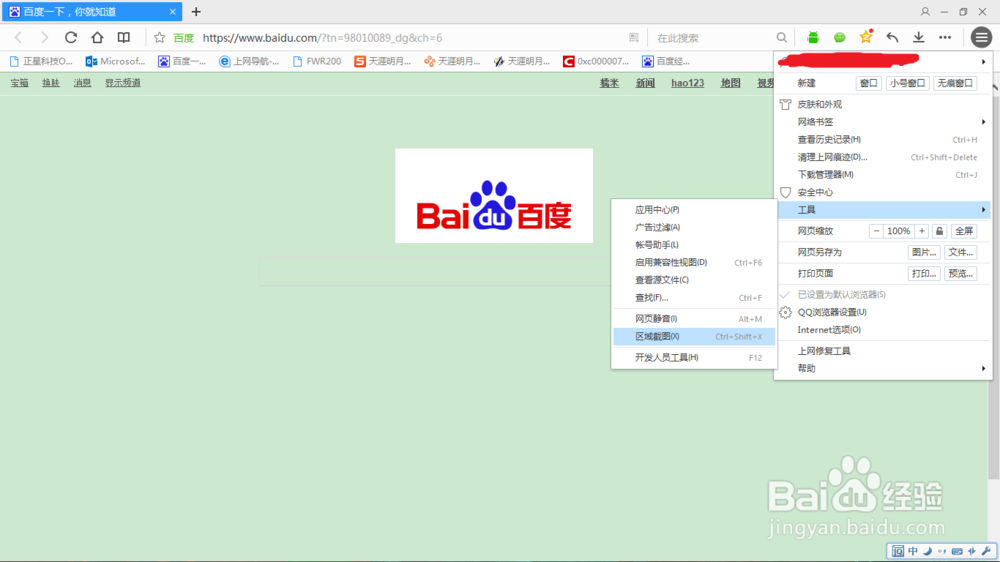Open the 正星科技O... bookmark

(x=41, y=61)
